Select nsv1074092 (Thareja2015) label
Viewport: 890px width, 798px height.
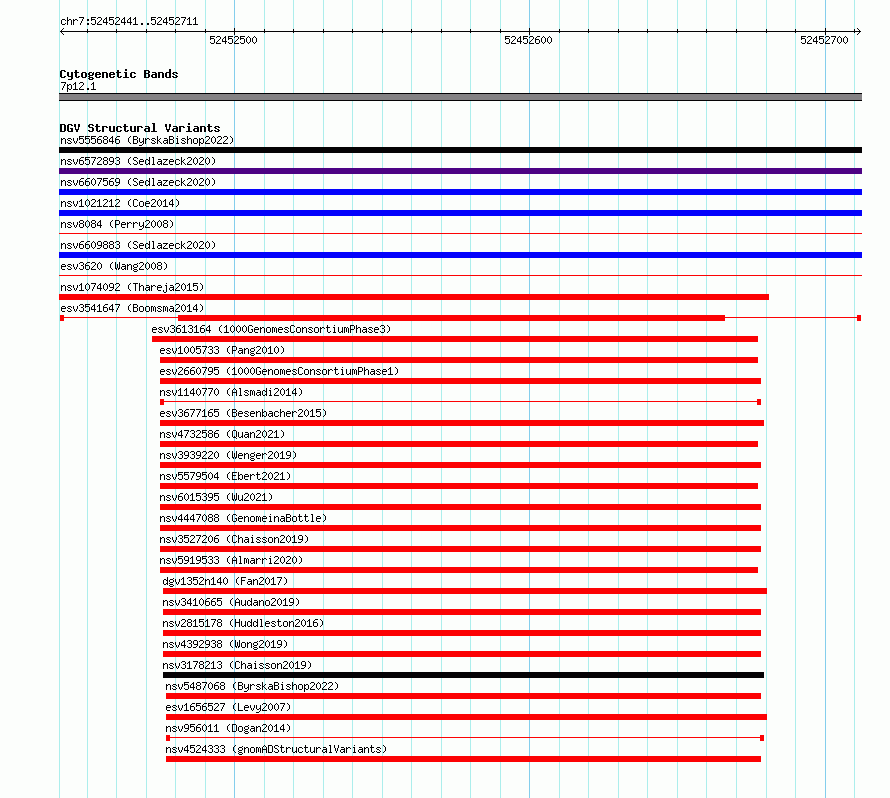[x=132, y=287]
